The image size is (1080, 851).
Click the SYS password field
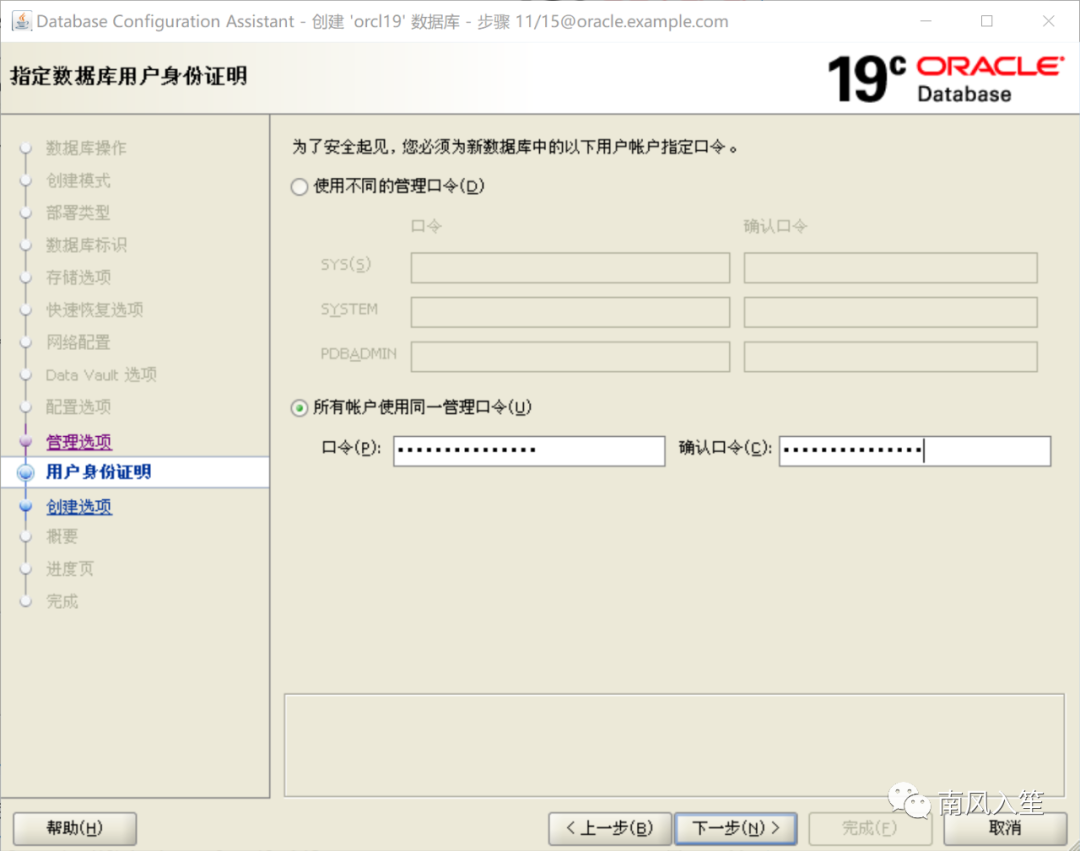coord(570,268)
